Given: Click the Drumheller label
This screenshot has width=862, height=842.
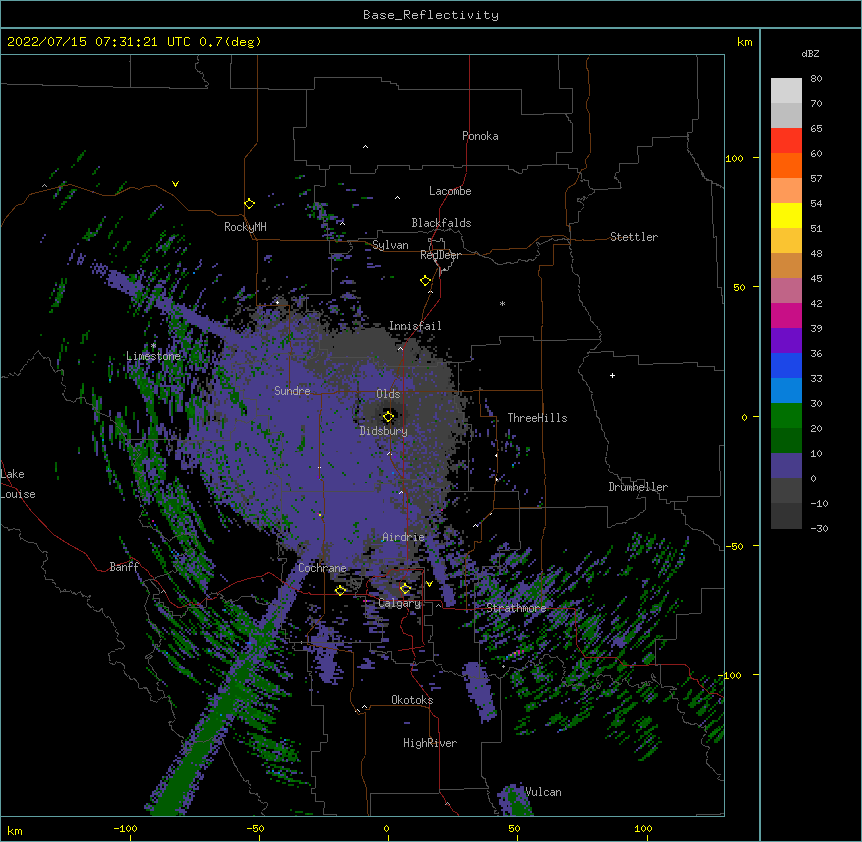Looking at the screenshot, I should [x=638, y=487].
